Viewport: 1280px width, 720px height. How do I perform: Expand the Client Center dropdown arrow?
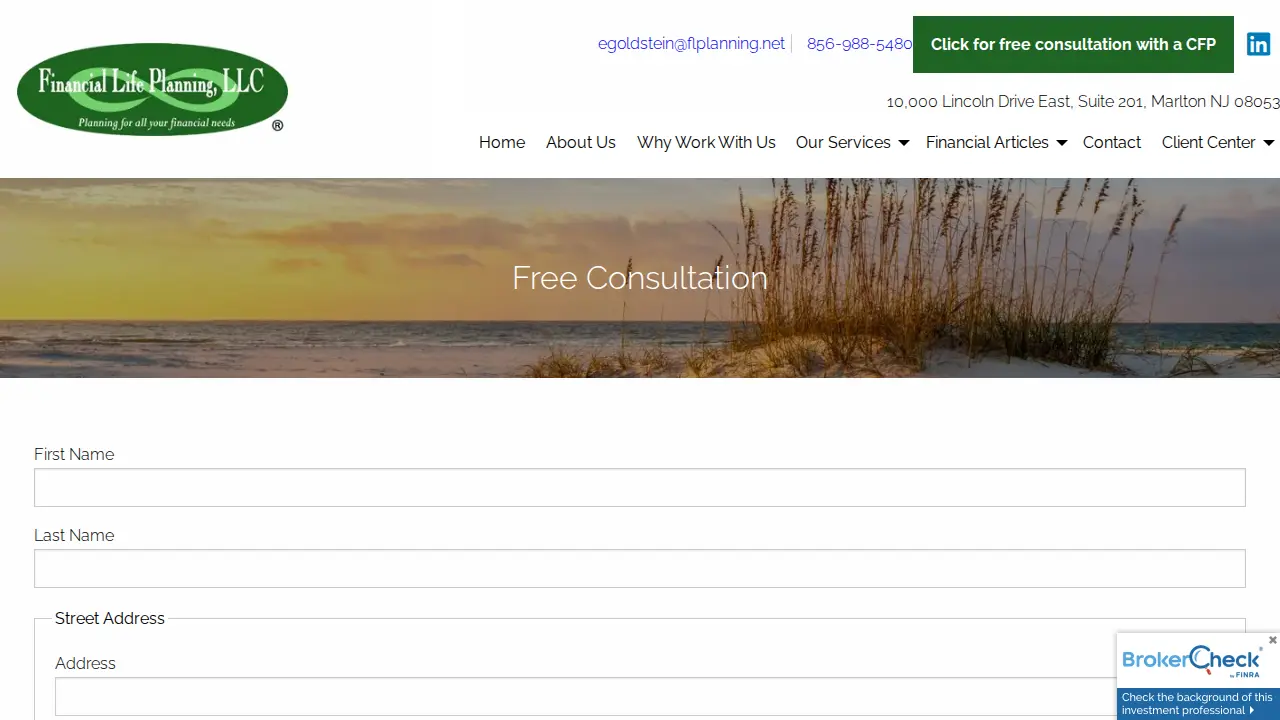click(1268, 143)
